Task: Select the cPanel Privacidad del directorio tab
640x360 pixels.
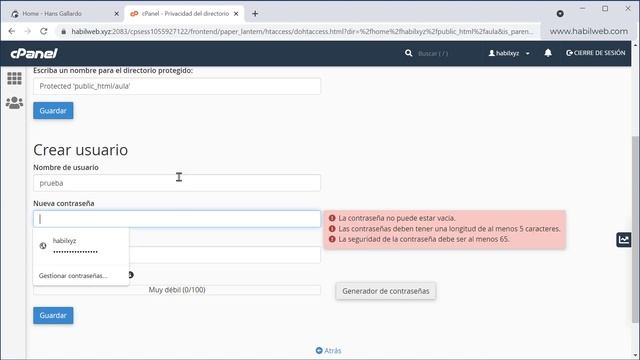Action: pyautogui.click(x=184, y=13)
